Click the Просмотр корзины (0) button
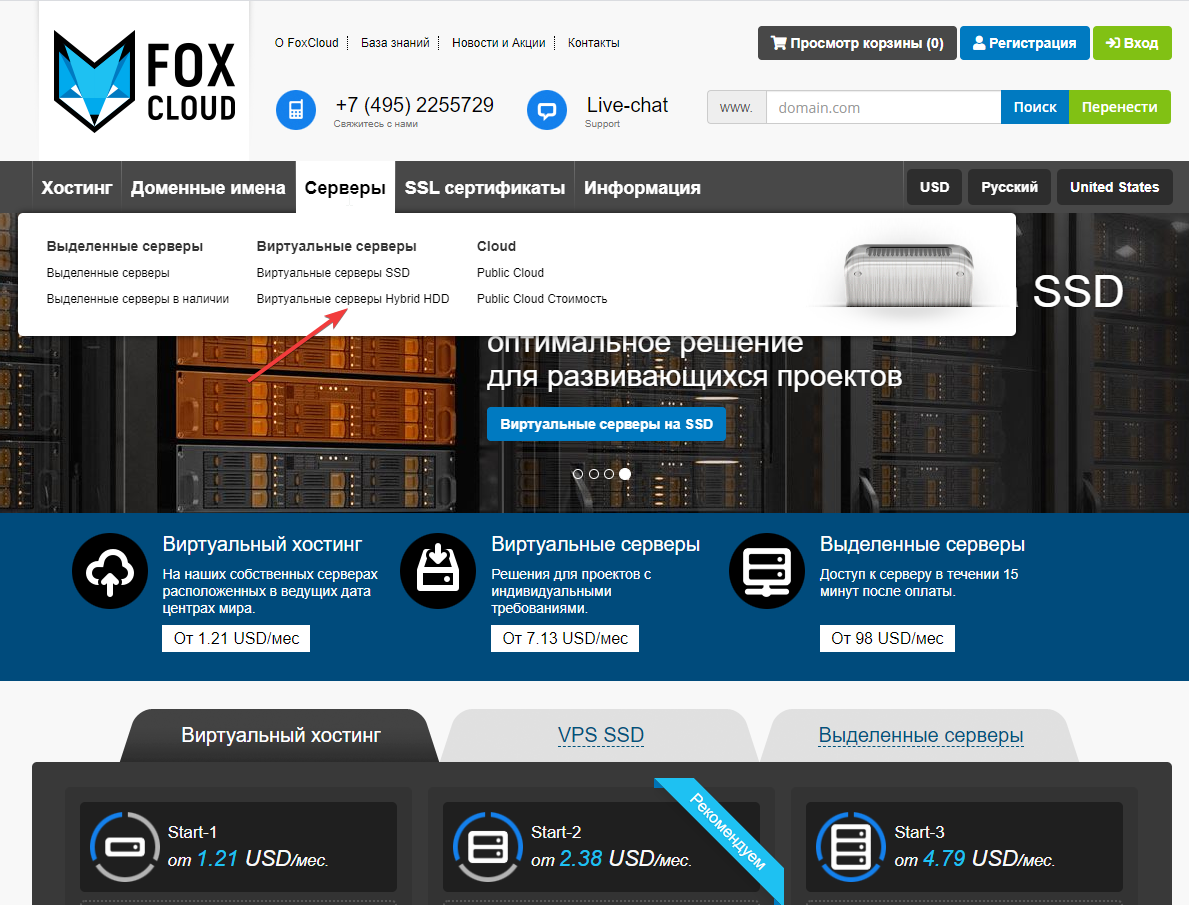Image resolution: width=1189 pixels, height=905 pixels. 856,43
